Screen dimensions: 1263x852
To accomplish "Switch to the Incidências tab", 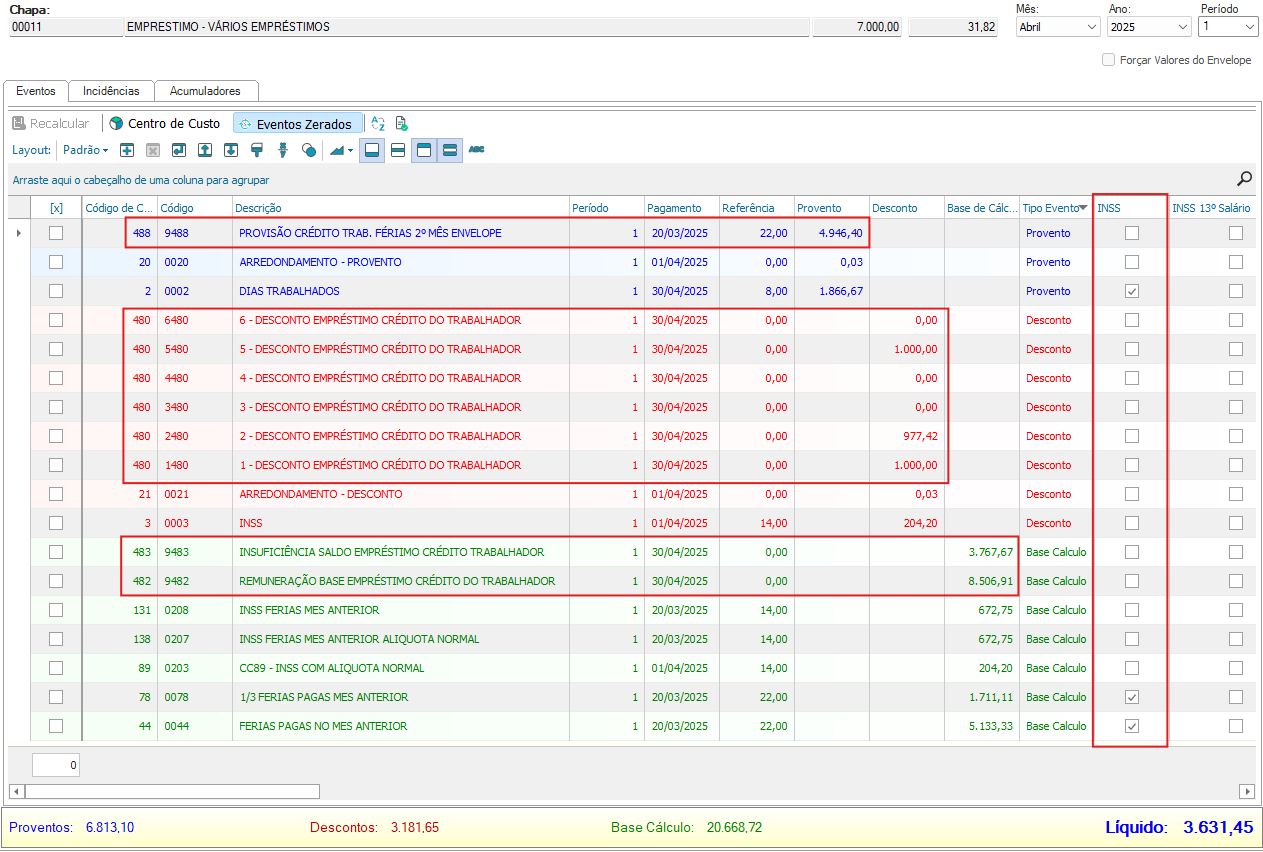I will 111,91.
